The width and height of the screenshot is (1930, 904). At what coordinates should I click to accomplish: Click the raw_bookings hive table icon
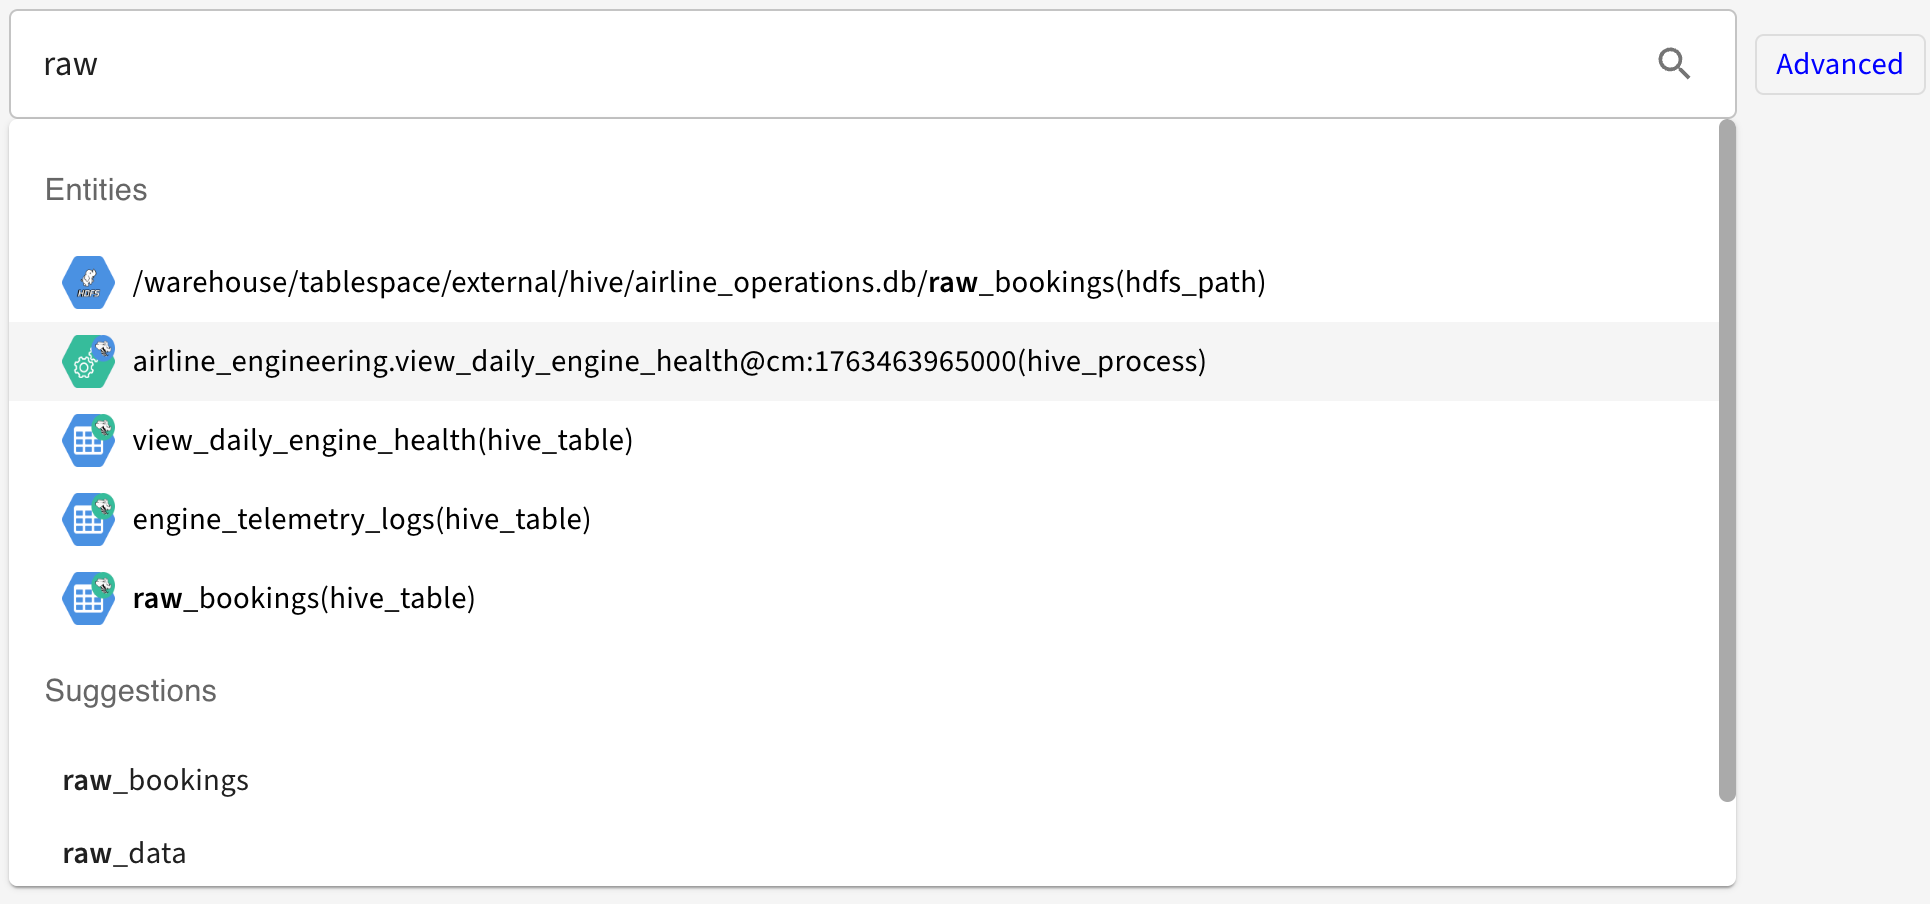88,599
